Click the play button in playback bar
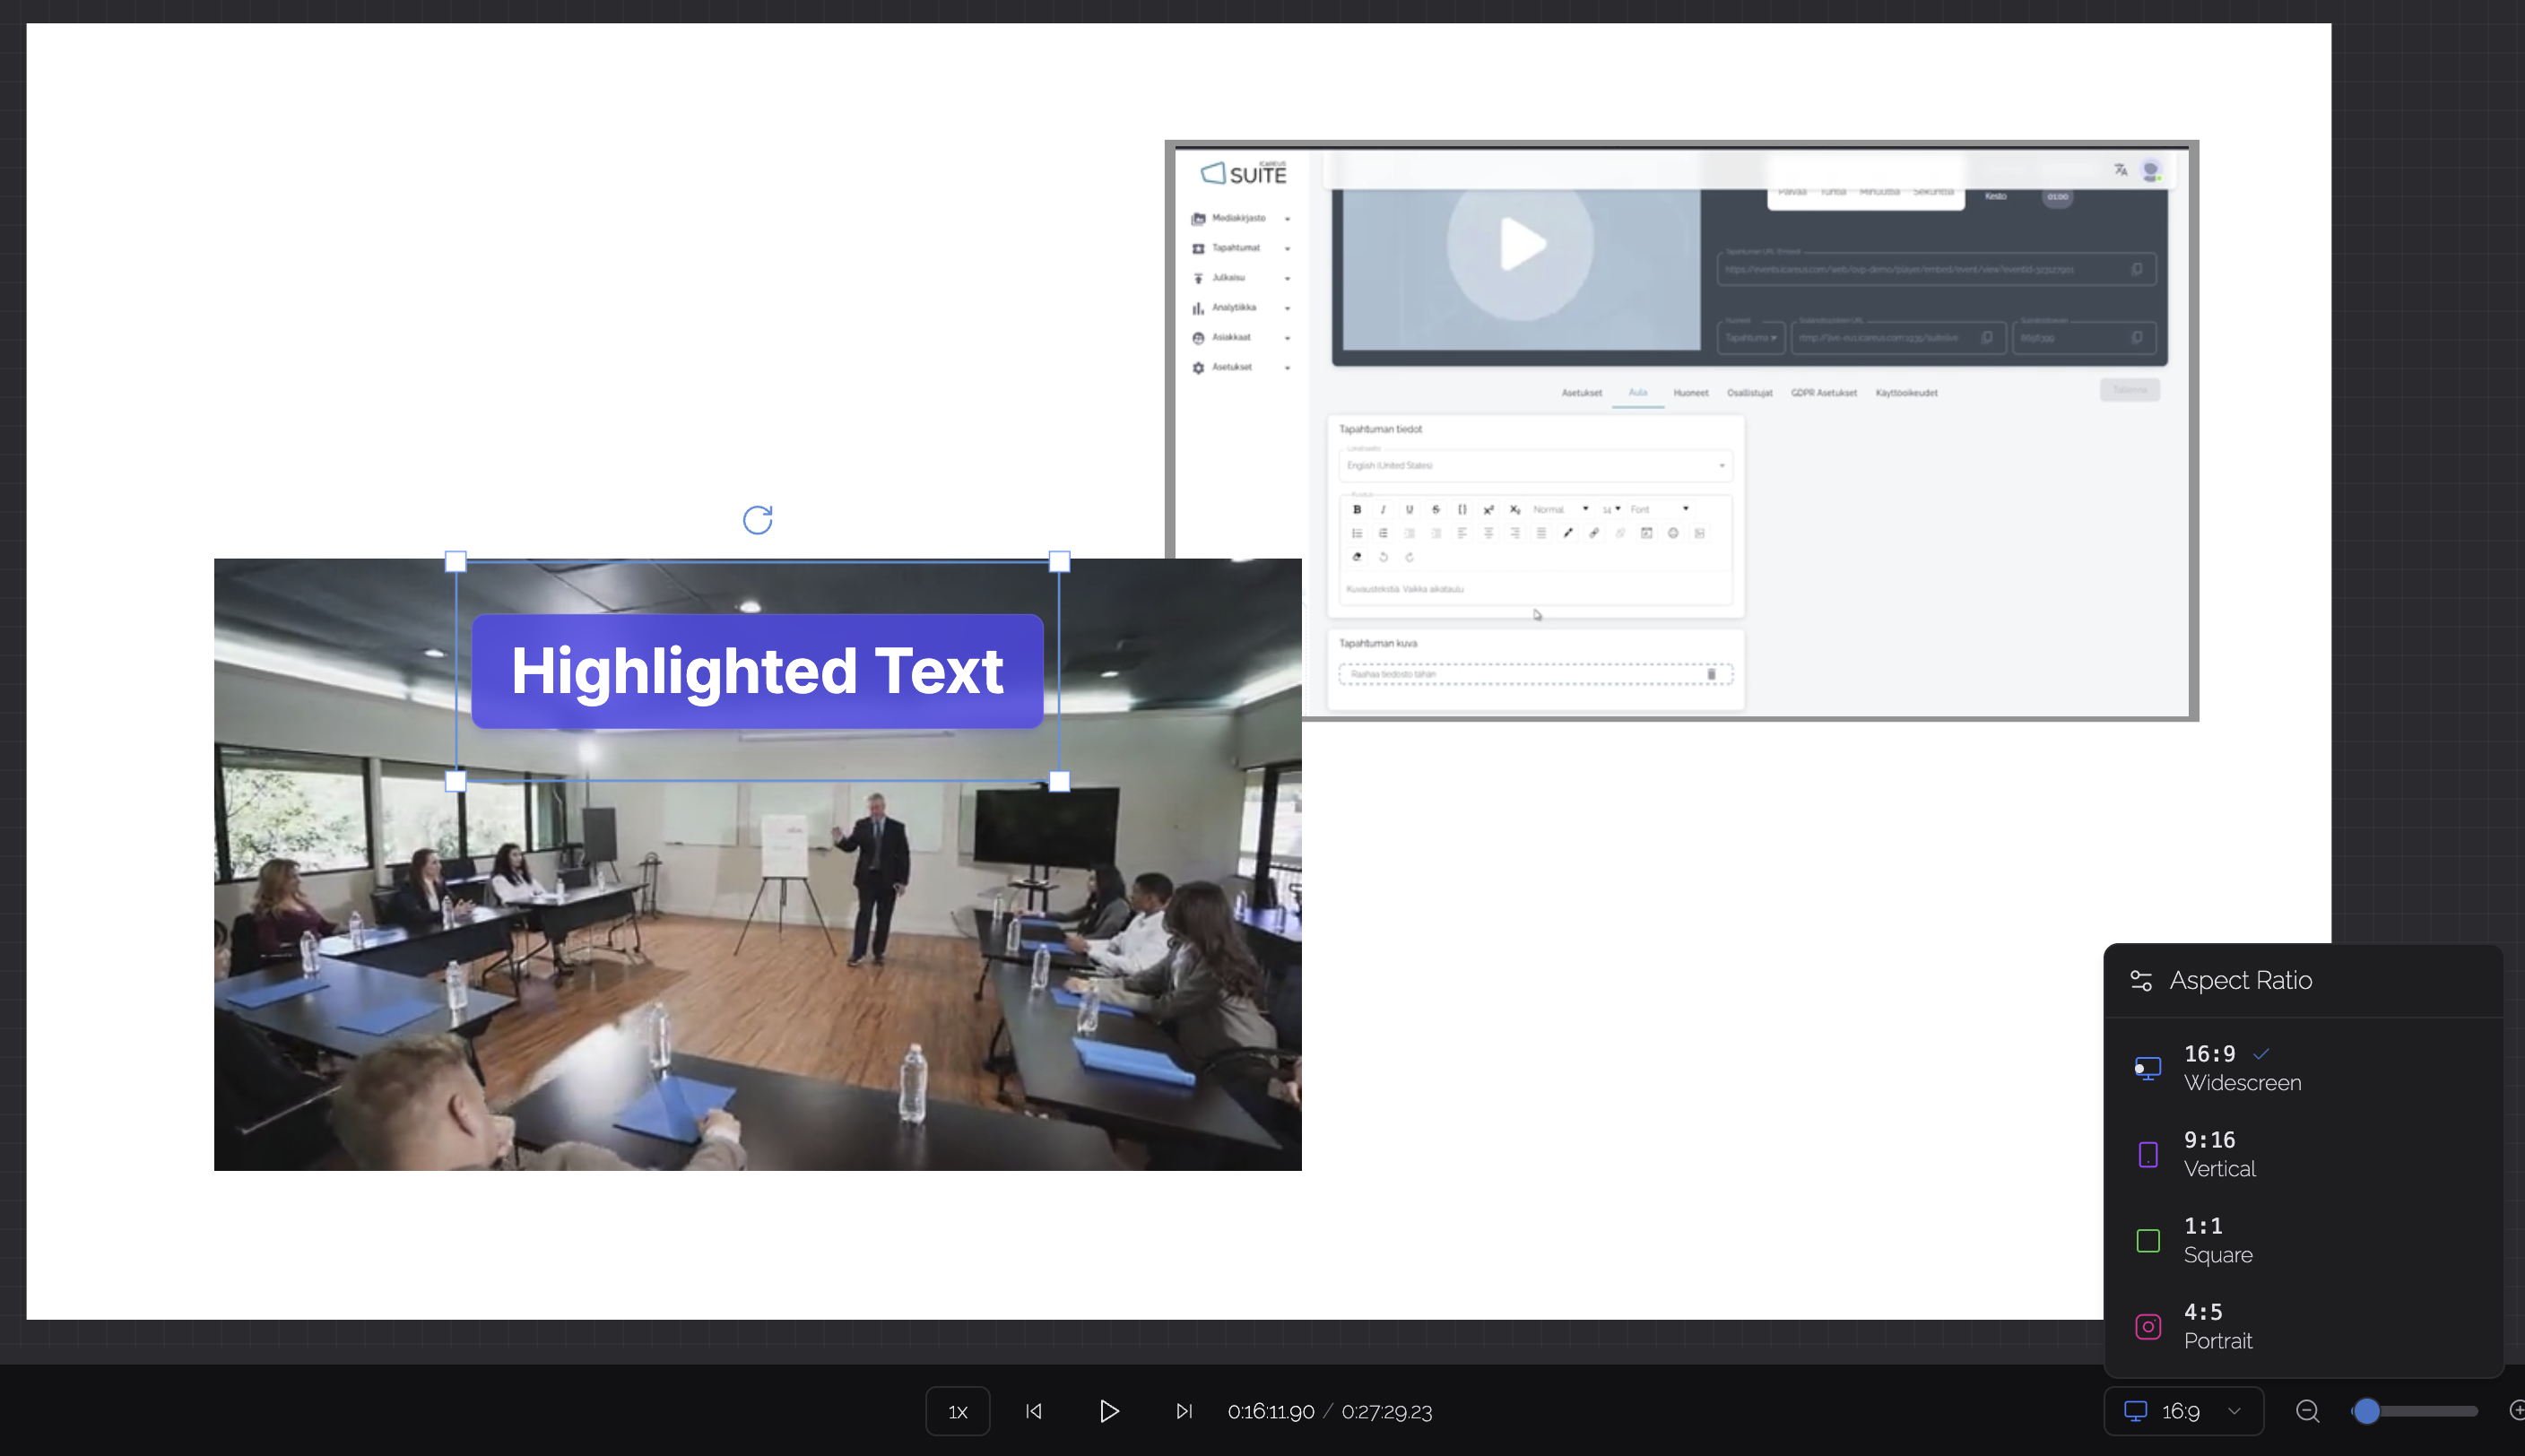 pos(1108,1411)
